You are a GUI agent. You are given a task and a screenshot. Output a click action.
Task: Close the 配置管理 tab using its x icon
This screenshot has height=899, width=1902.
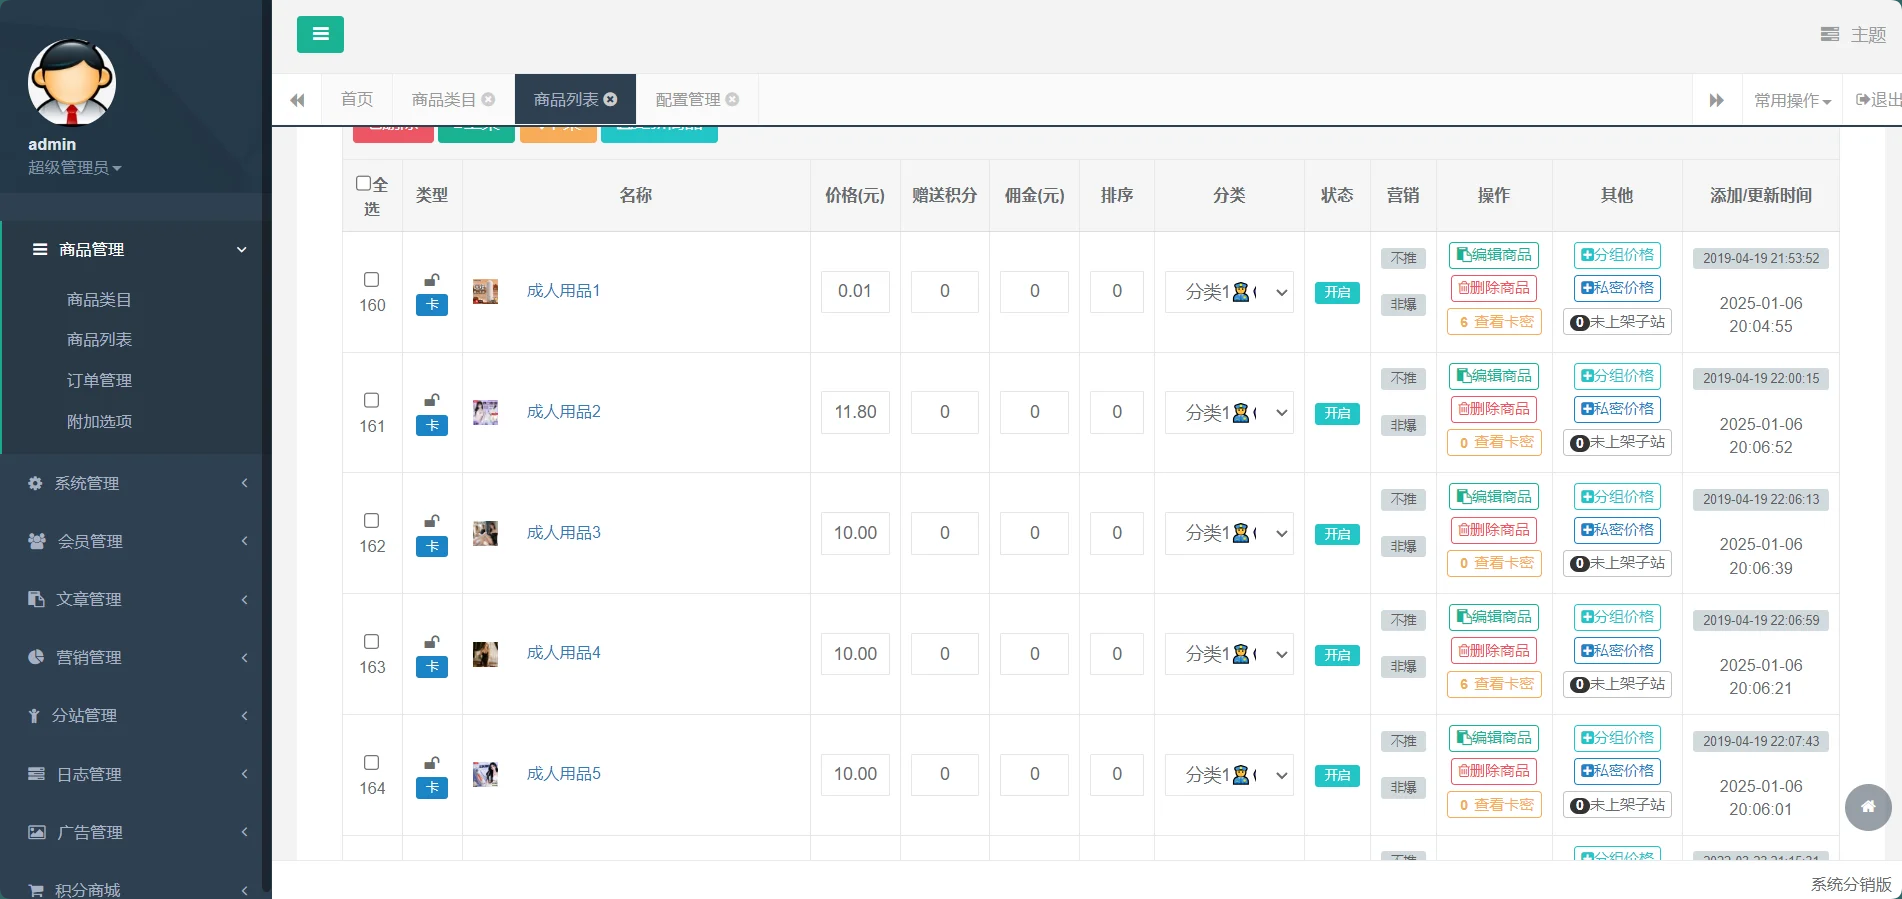[732, 99]
